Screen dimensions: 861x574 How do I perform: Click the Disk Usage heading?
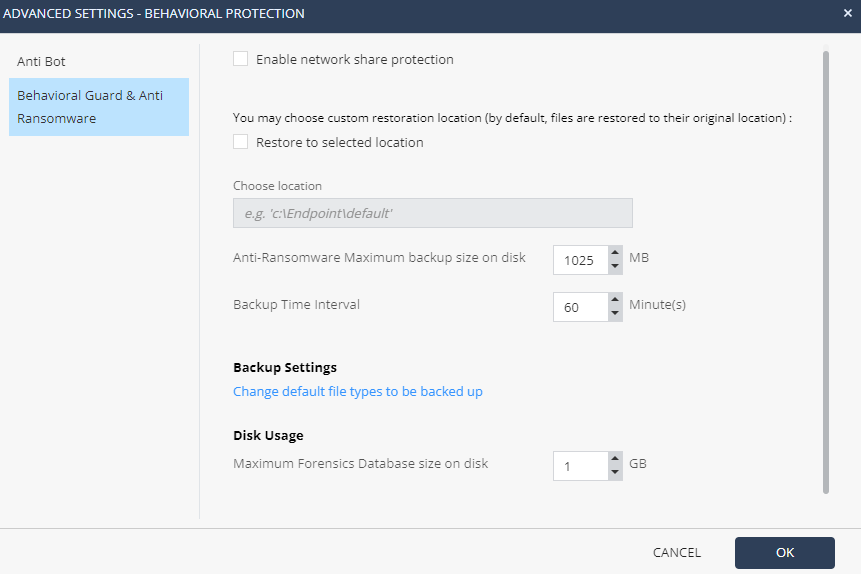(268, 436)
